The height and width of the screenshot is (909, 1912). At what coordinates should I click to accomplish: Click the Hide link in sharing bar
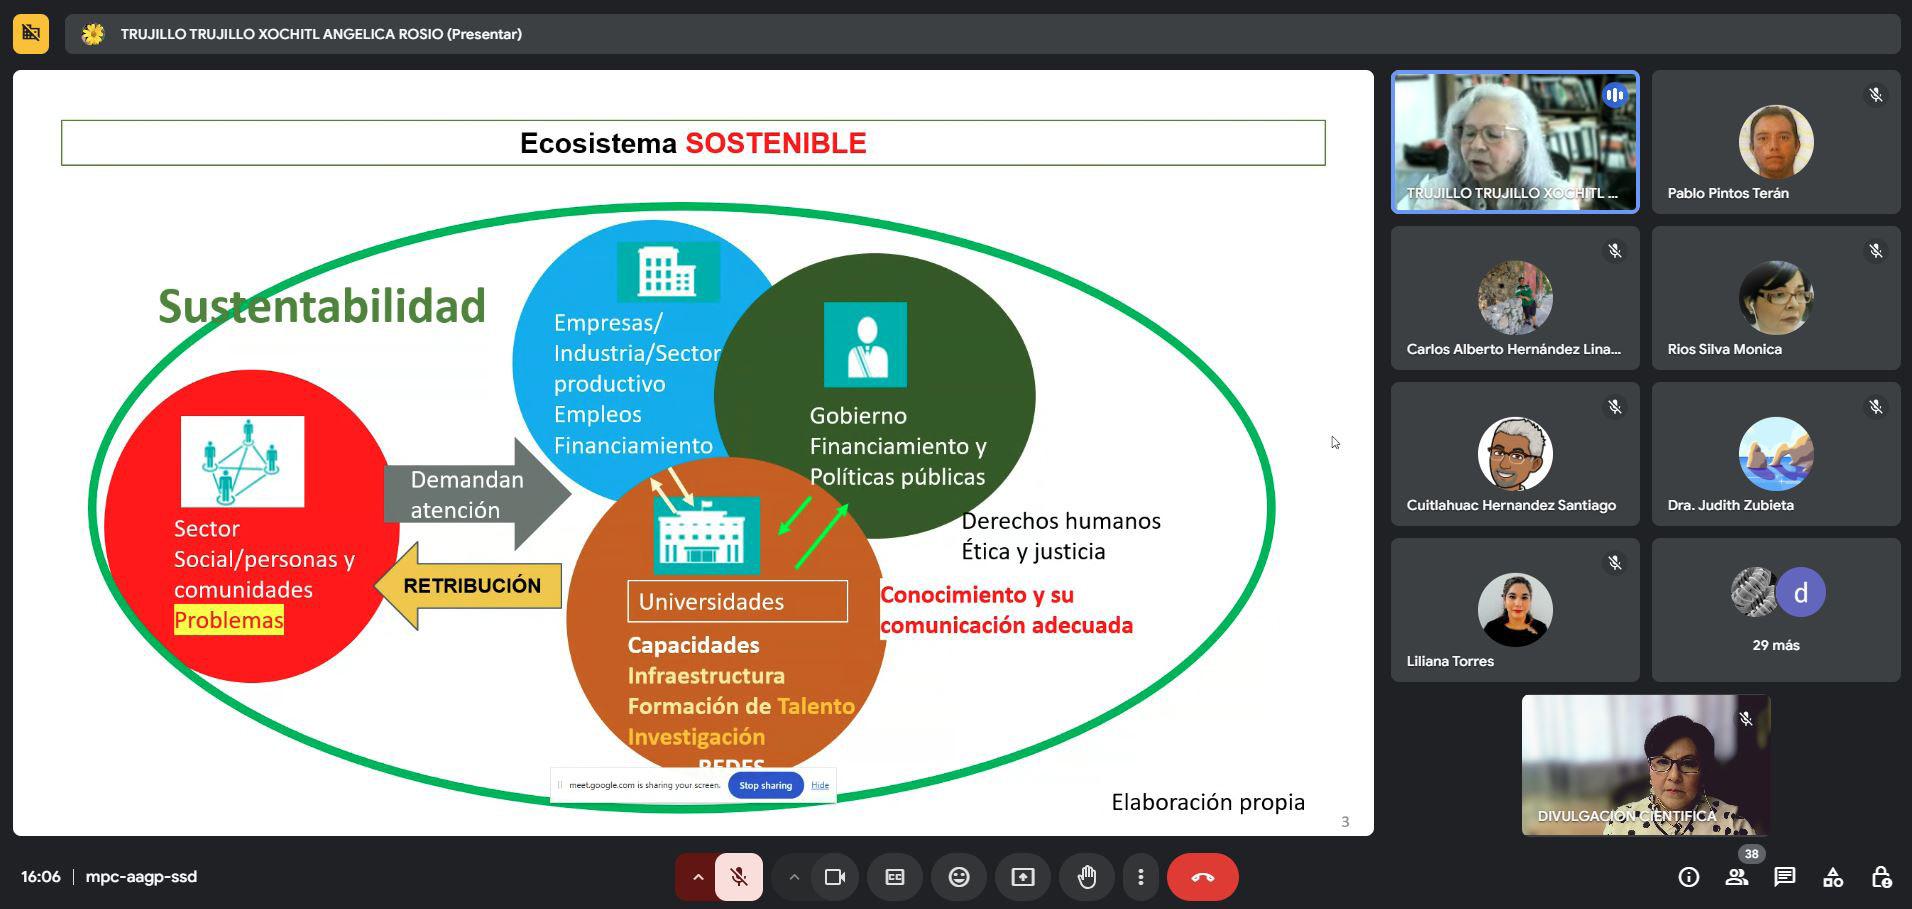[x=820, y=785]
